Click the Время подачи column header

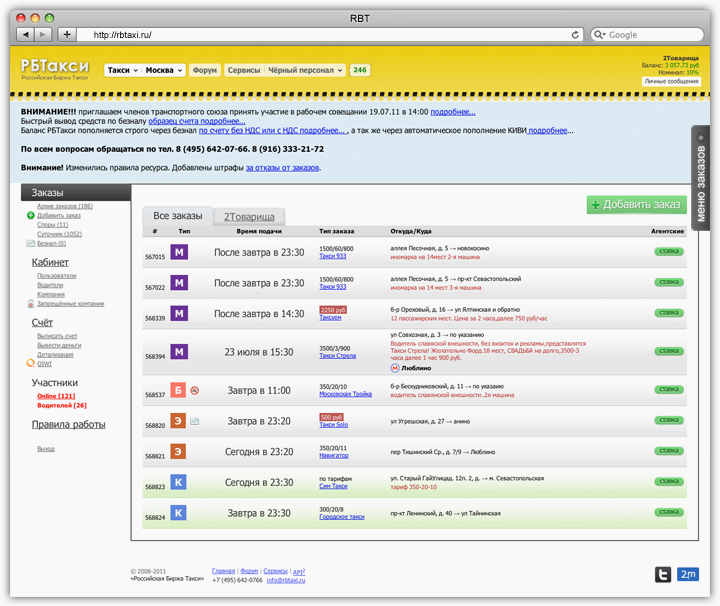pyautogui.click(x=259, y=231)
